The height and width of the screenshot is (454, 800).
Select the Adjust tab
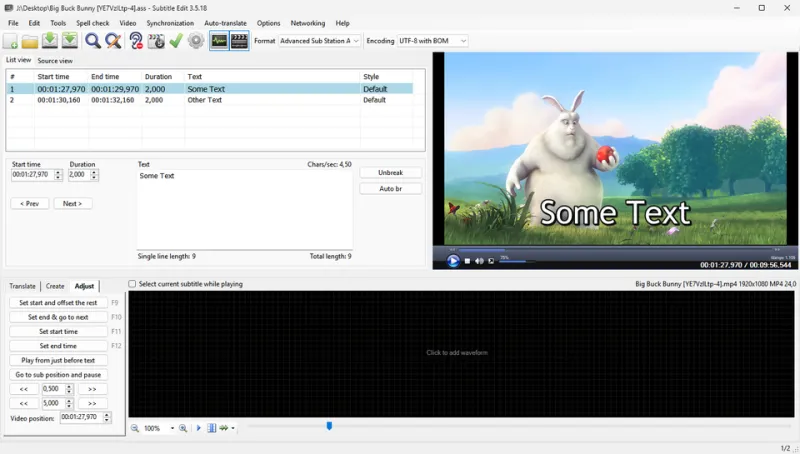tap(84, 286)
